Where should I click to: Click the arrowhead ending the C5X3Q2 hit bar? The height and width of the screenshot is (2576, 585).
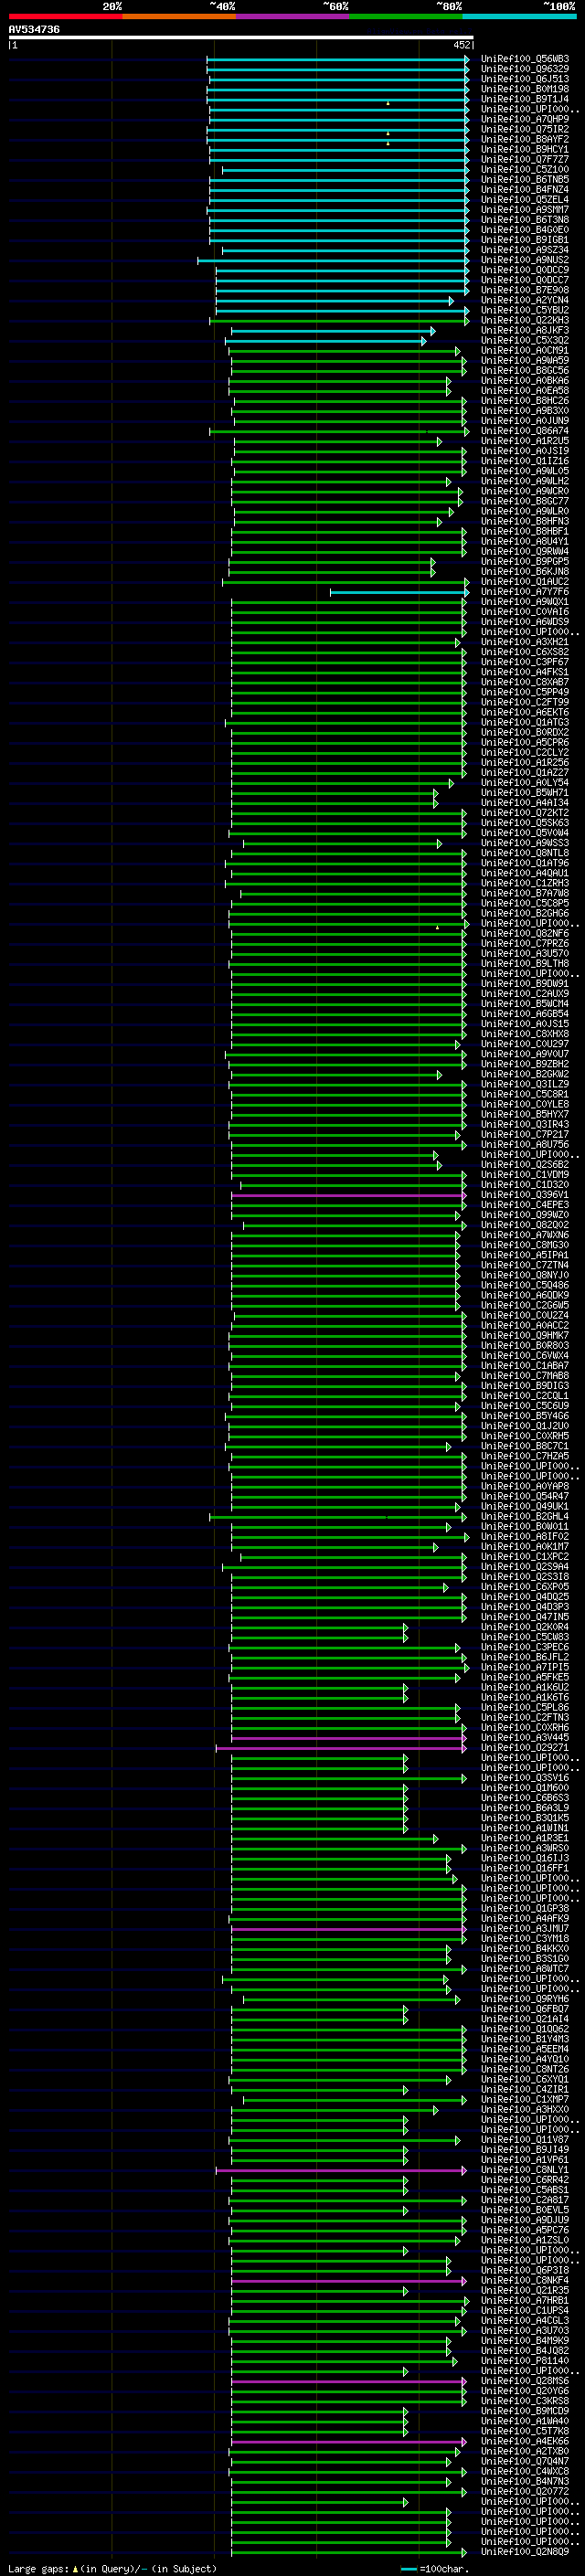[x=424, y=341]
